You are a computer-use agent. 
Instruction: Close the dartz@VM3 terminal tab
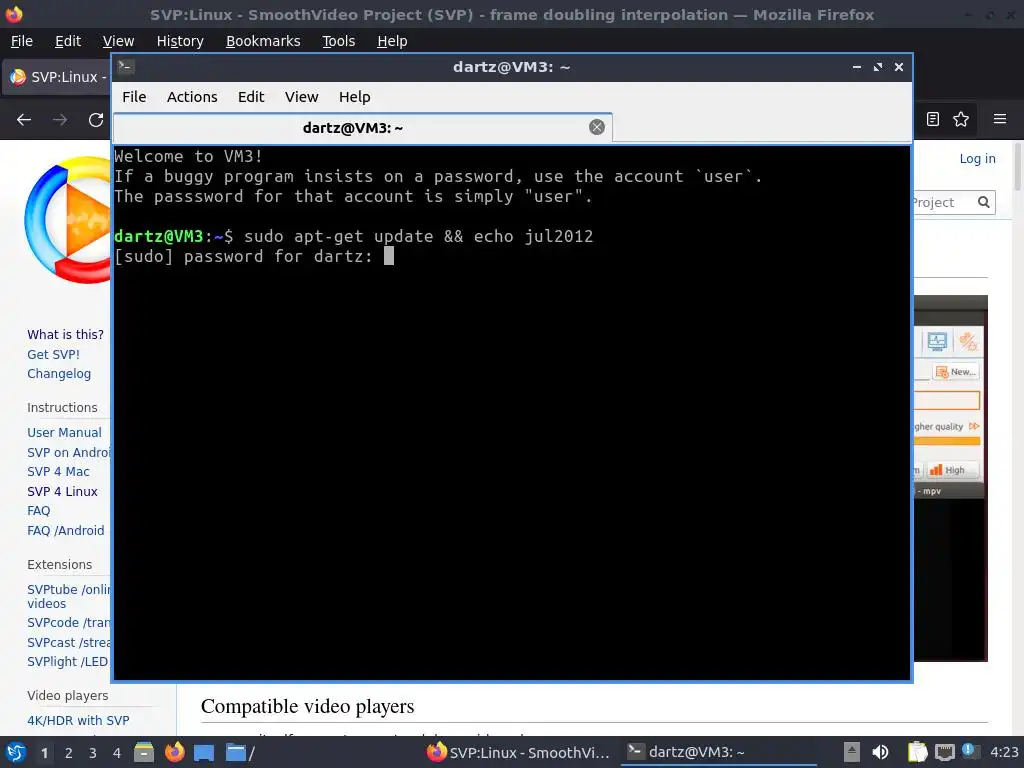pyautogui.click(x=596, y=127)
